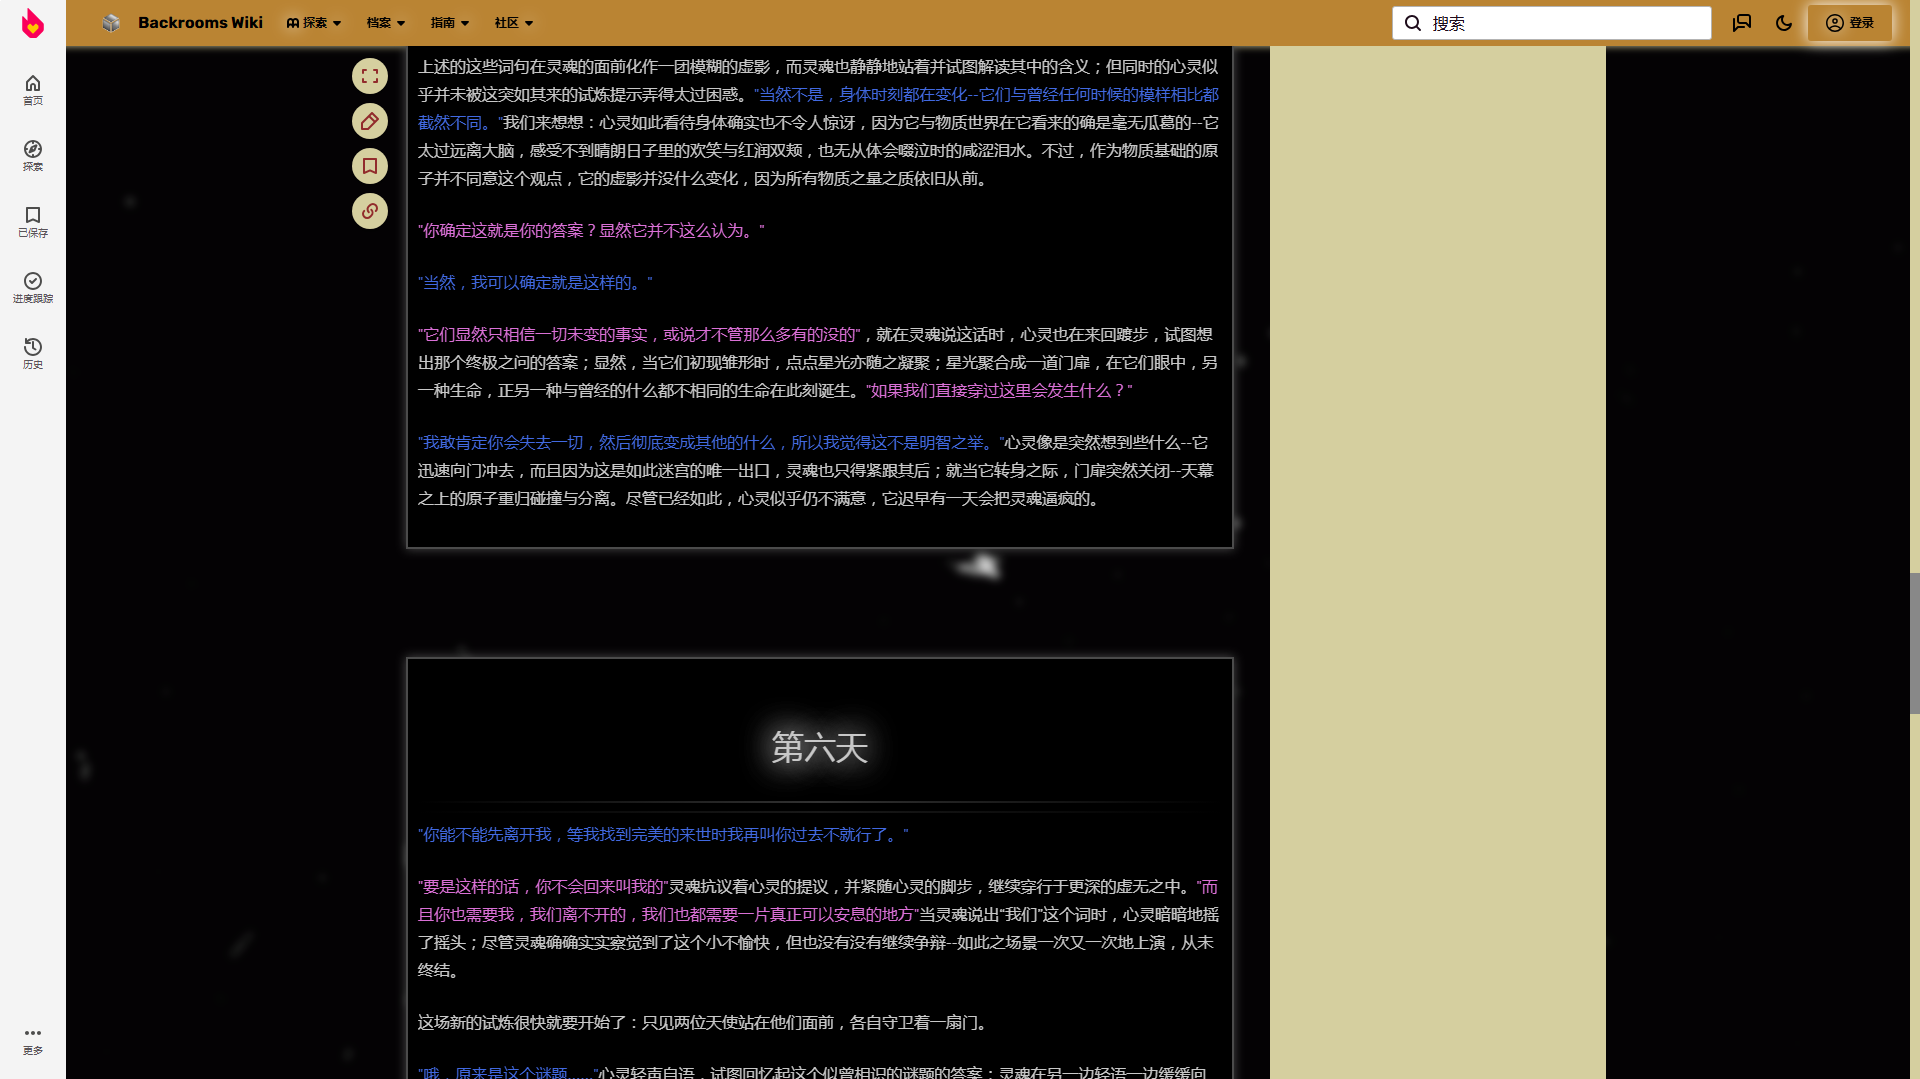This screenshot has height=1079, width=1920.
Task: Open the 历史 history sidebar icon
Action: [33, 353]
